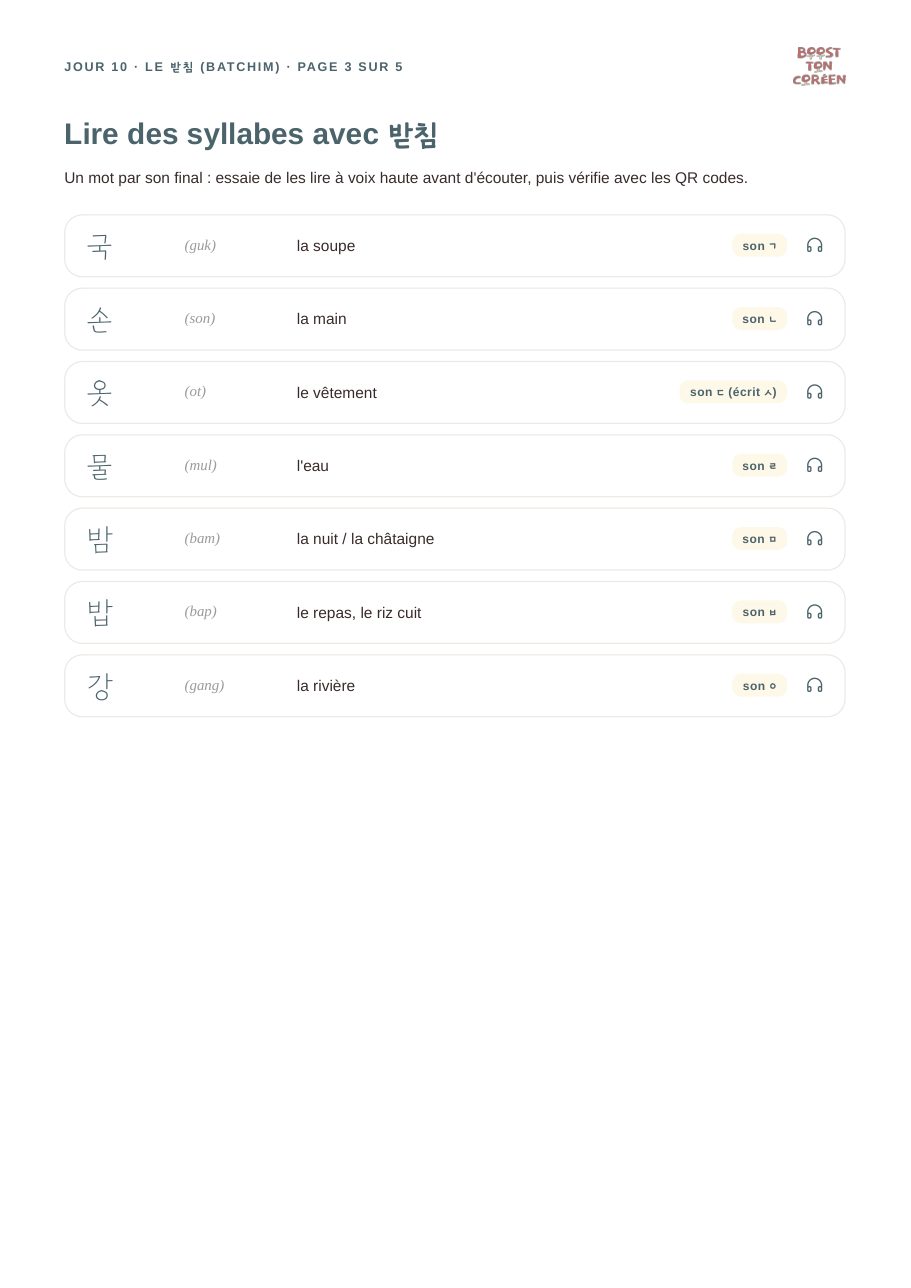911x1288 pixels.
Task: Play audio for 손 la main row
Action: [x=814, y=319]
